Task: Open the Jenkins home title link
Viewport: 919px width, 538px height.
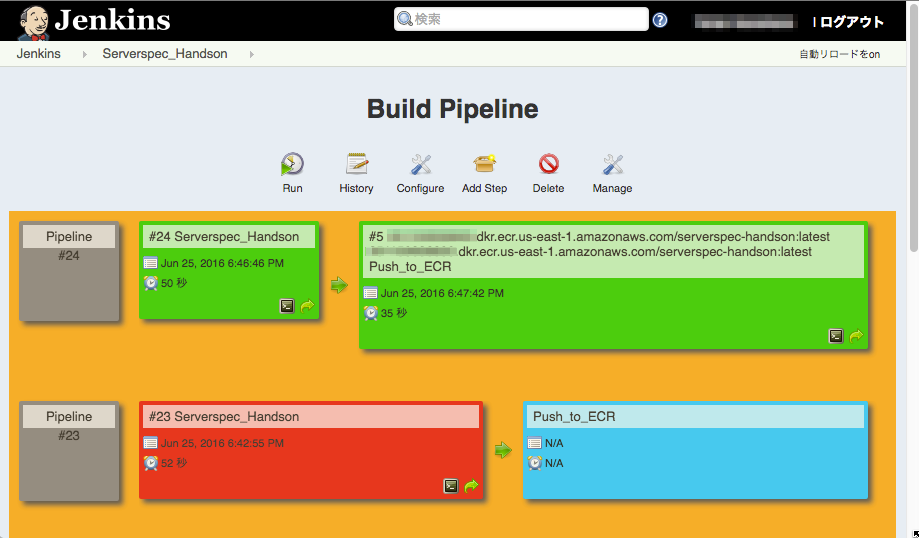Action: pyautogui.click(x=112, y=20)
